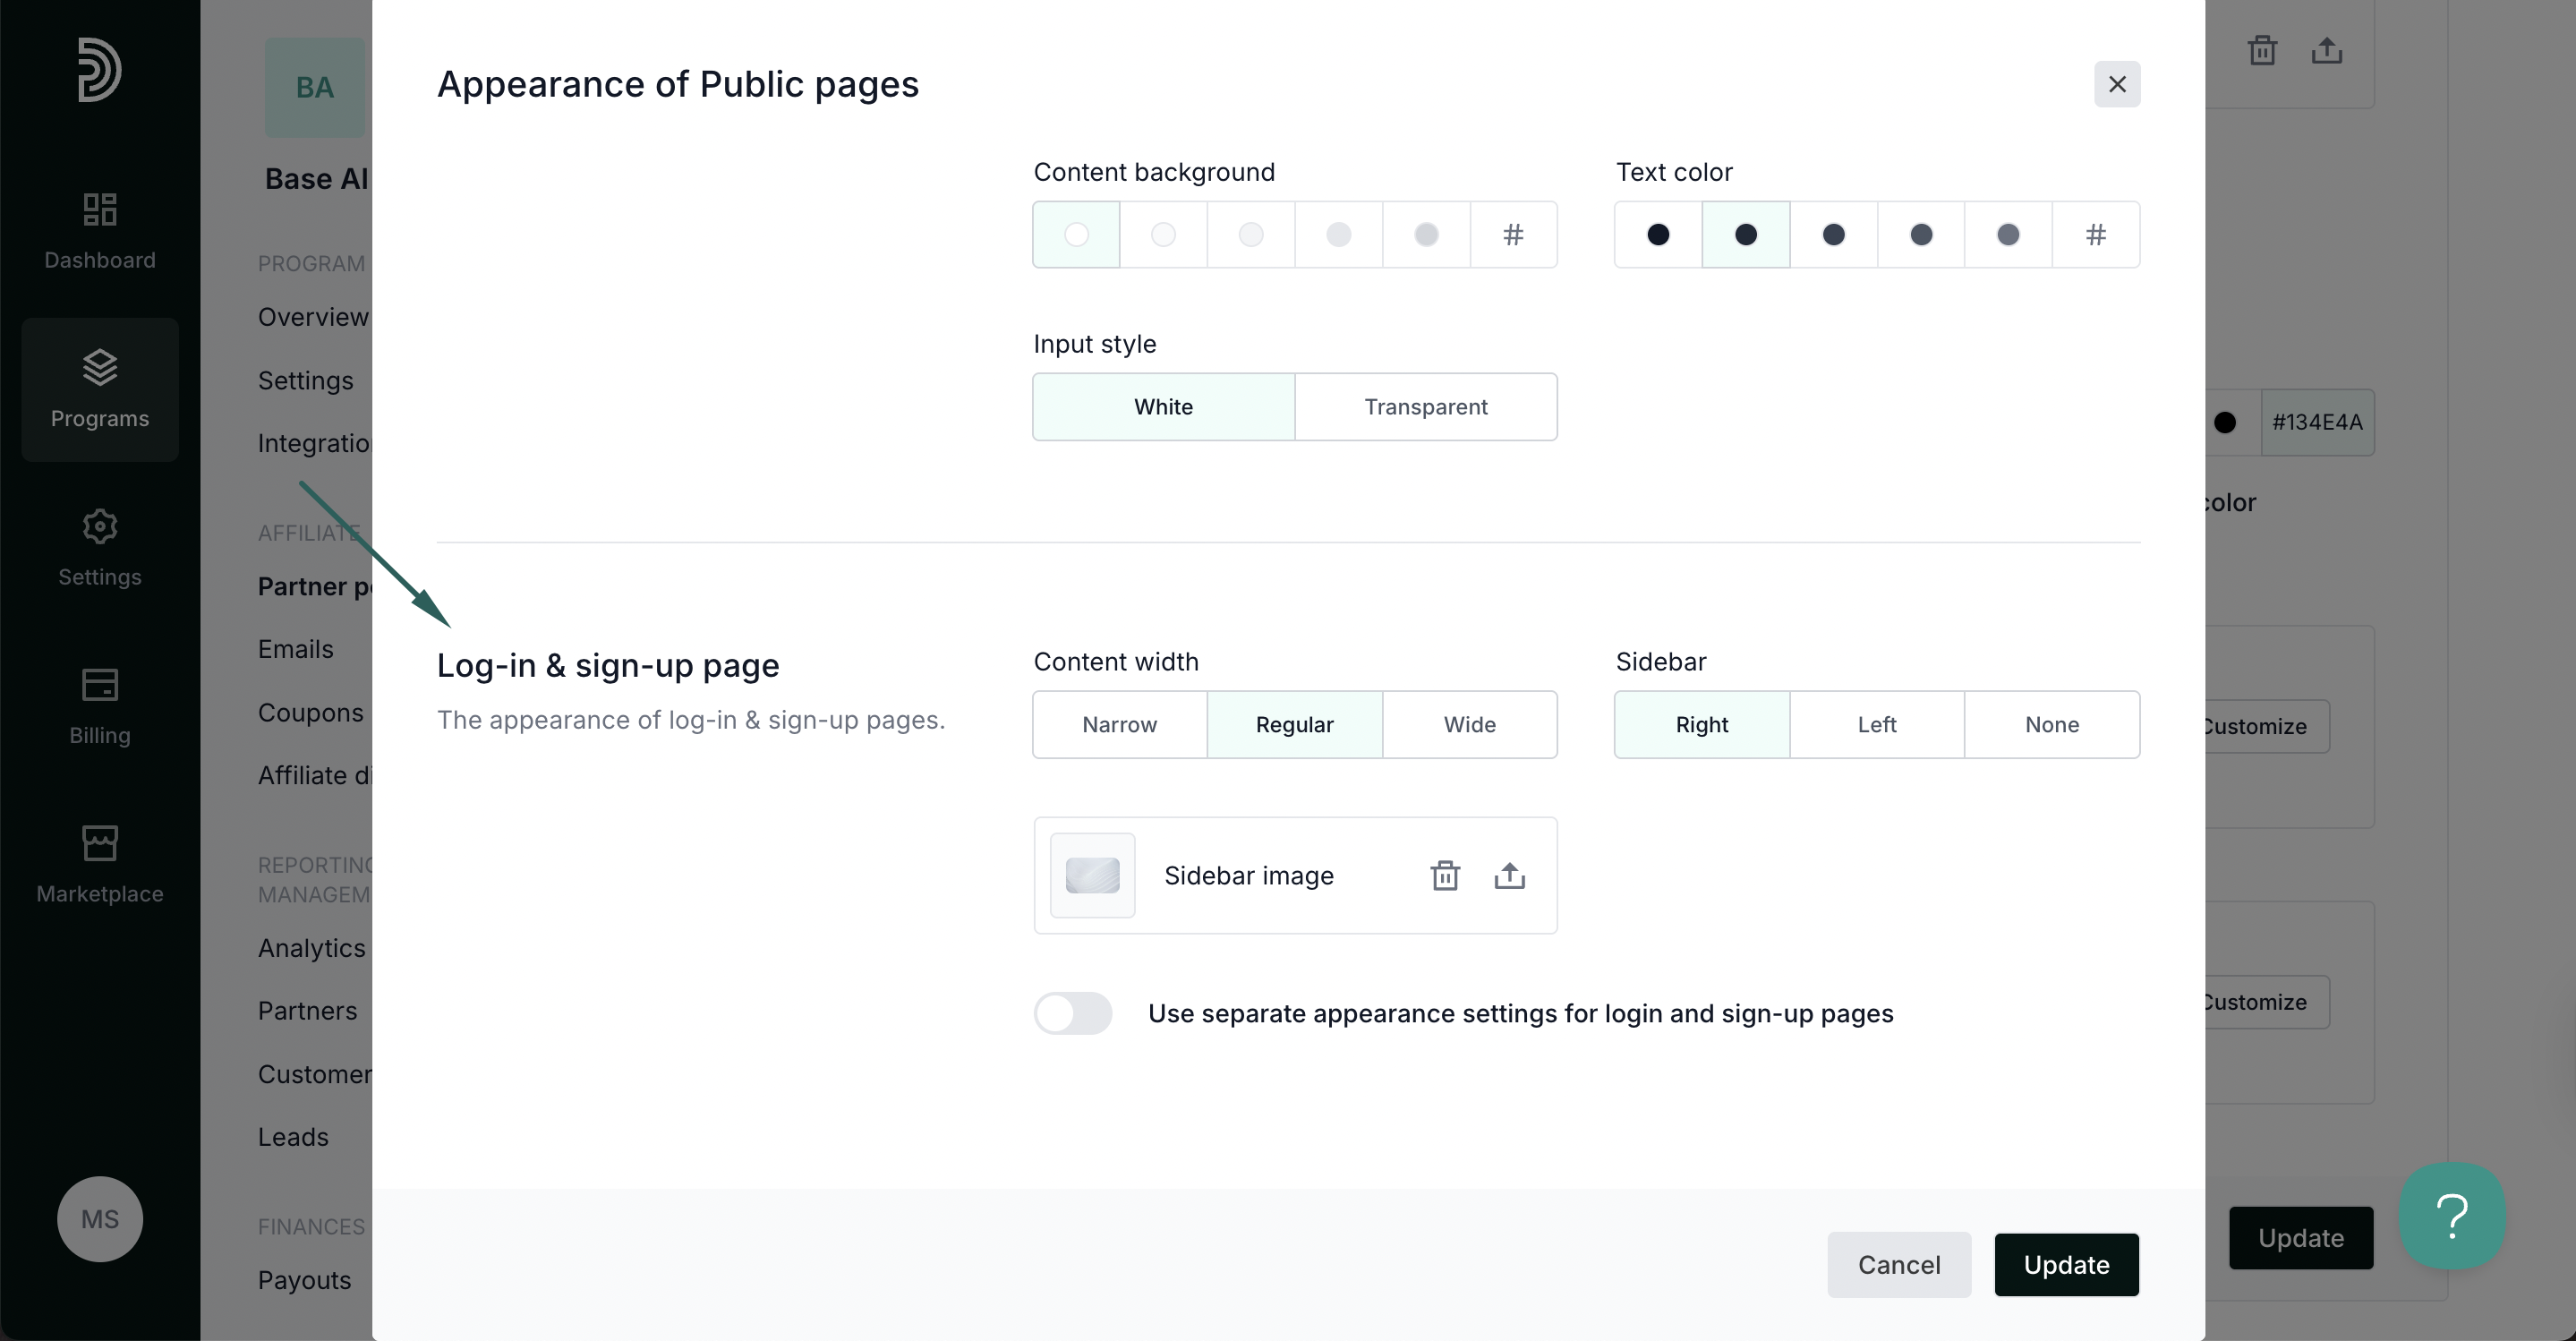Open the Billing section

[100, 706]
